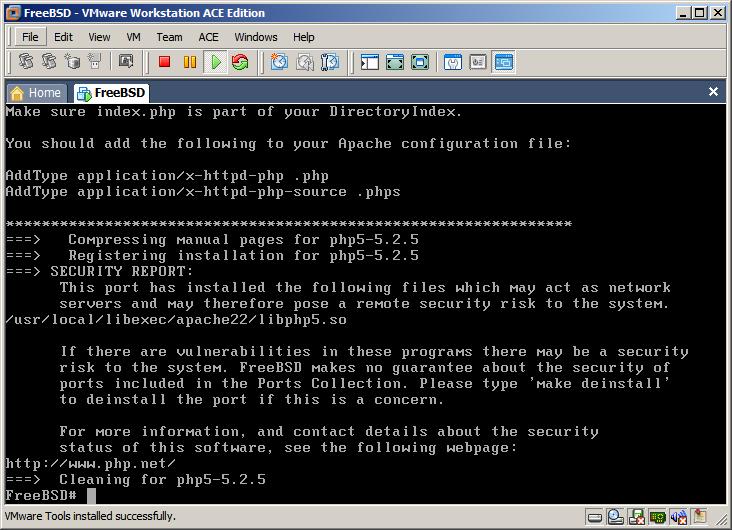
Task: Click the network adapter status icon
Action: point(657,517)
